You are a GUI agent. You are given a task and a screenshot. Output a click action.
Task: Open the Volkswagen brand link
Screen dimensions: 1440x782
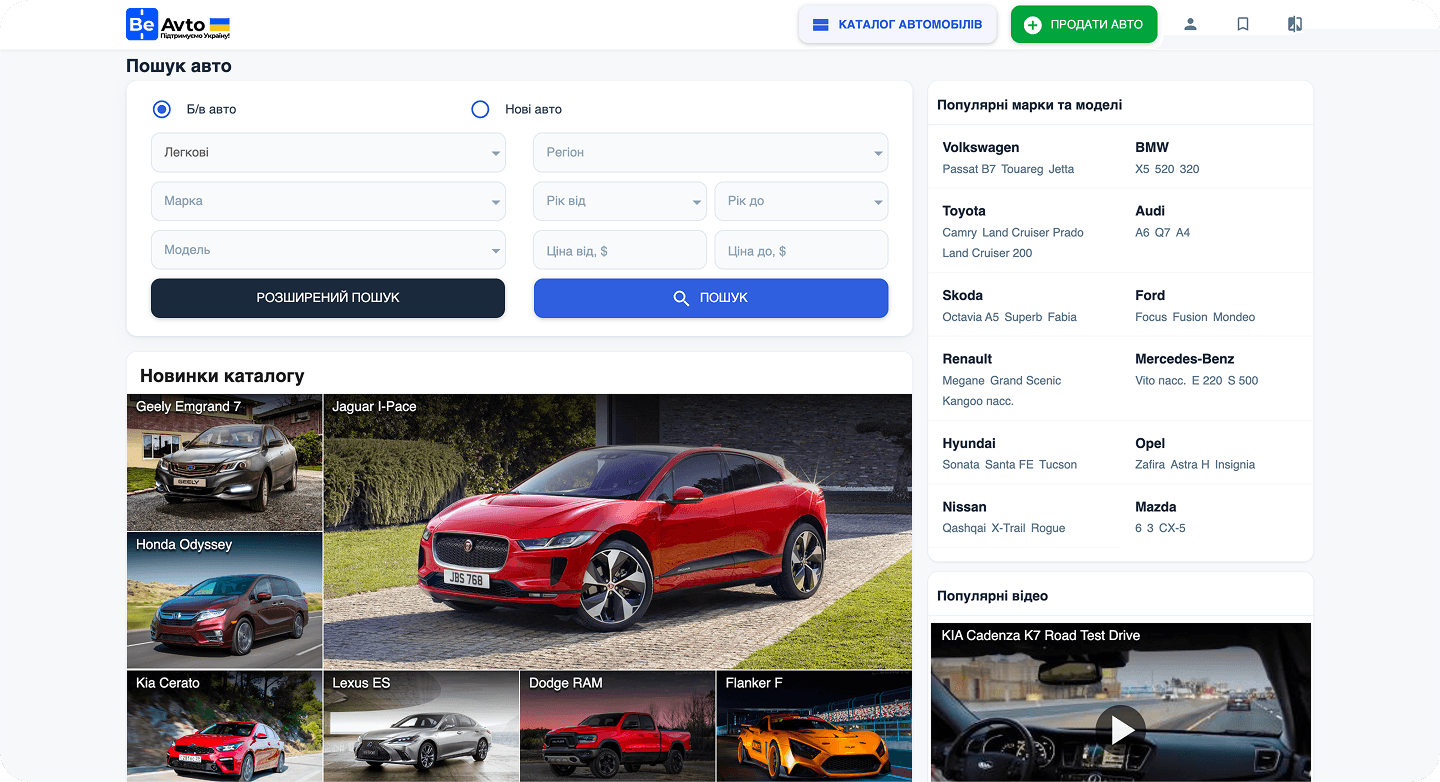pyautogui.click(x=981, y=147)
